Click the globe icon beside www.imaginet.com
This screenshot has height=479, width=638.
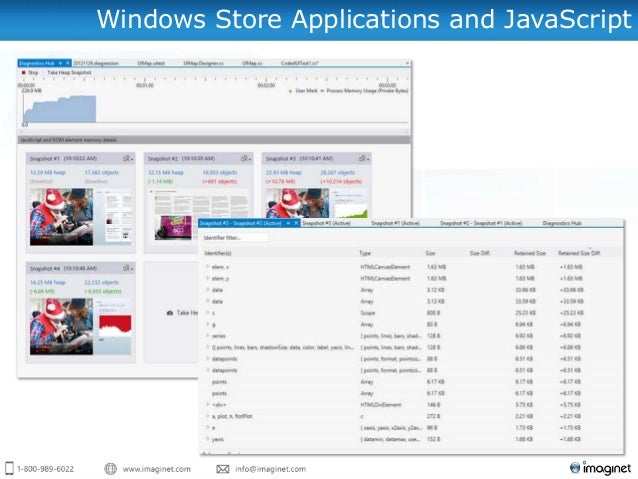(110, 469)
